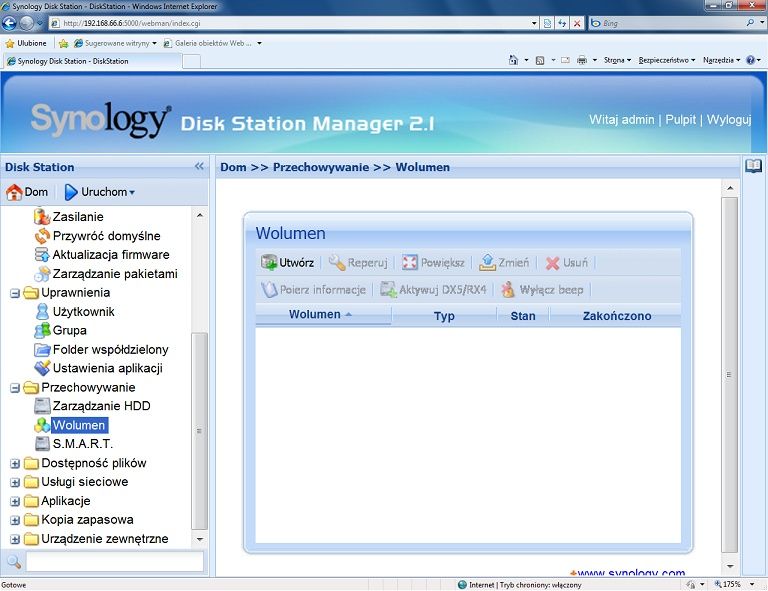Click the Pulpit link
The image size is (768, 591).
pos(680,119)
